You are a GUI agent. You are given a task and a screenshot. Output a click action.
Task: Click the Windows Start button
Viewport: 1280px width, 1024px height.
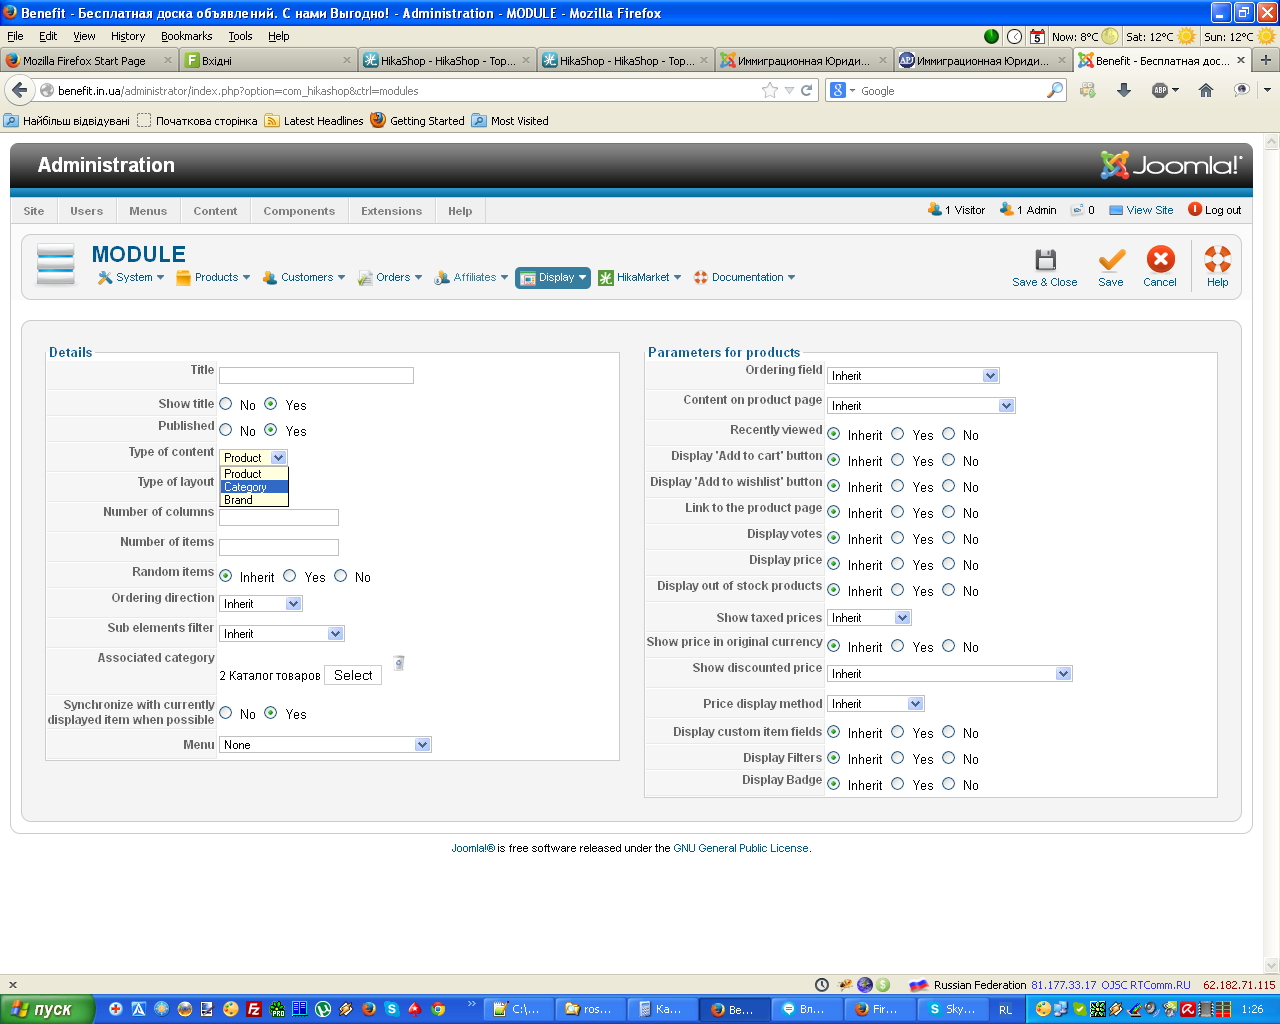pos(47,1010)
